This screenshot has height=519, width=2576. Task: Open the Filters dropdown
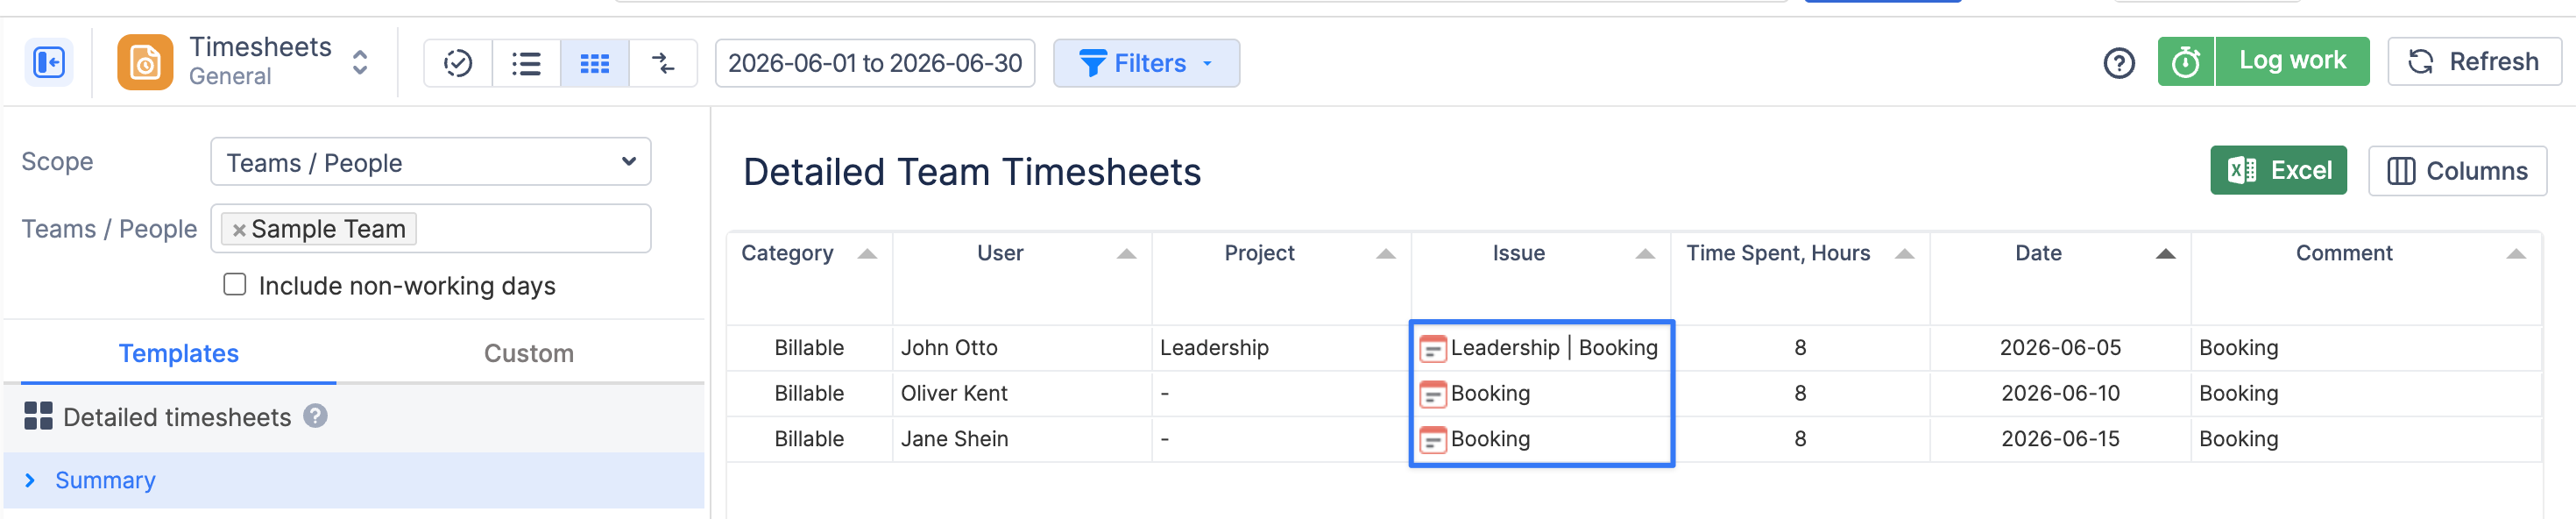pos(1146,63)
